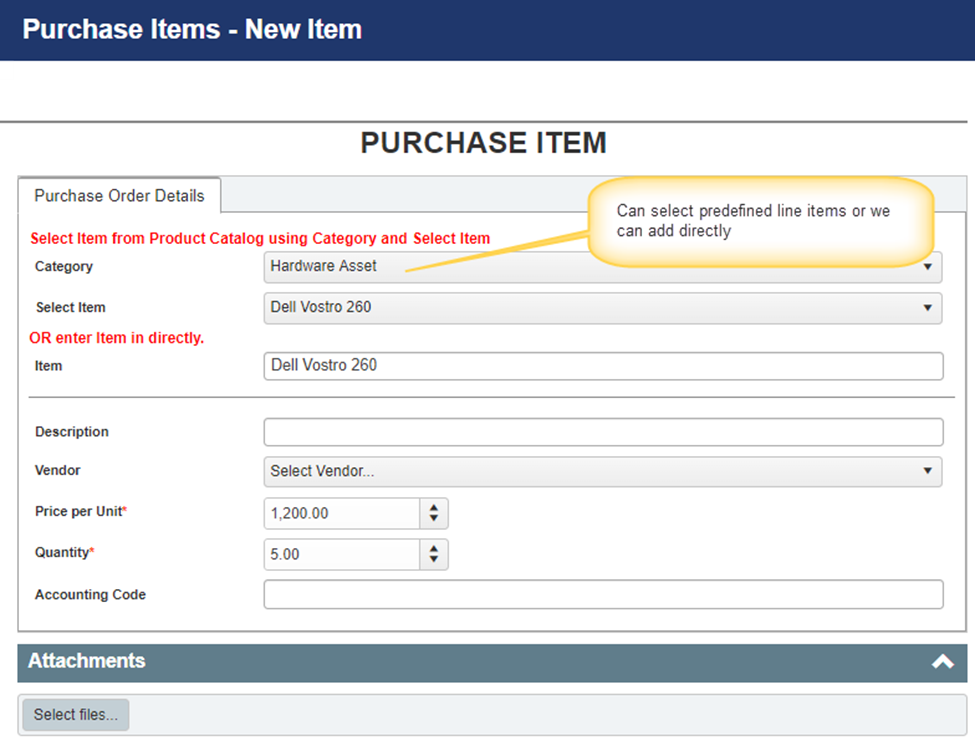Expand the Select Item dropdown
This screenshot has height=746, width=975.
tap(600, 308)
